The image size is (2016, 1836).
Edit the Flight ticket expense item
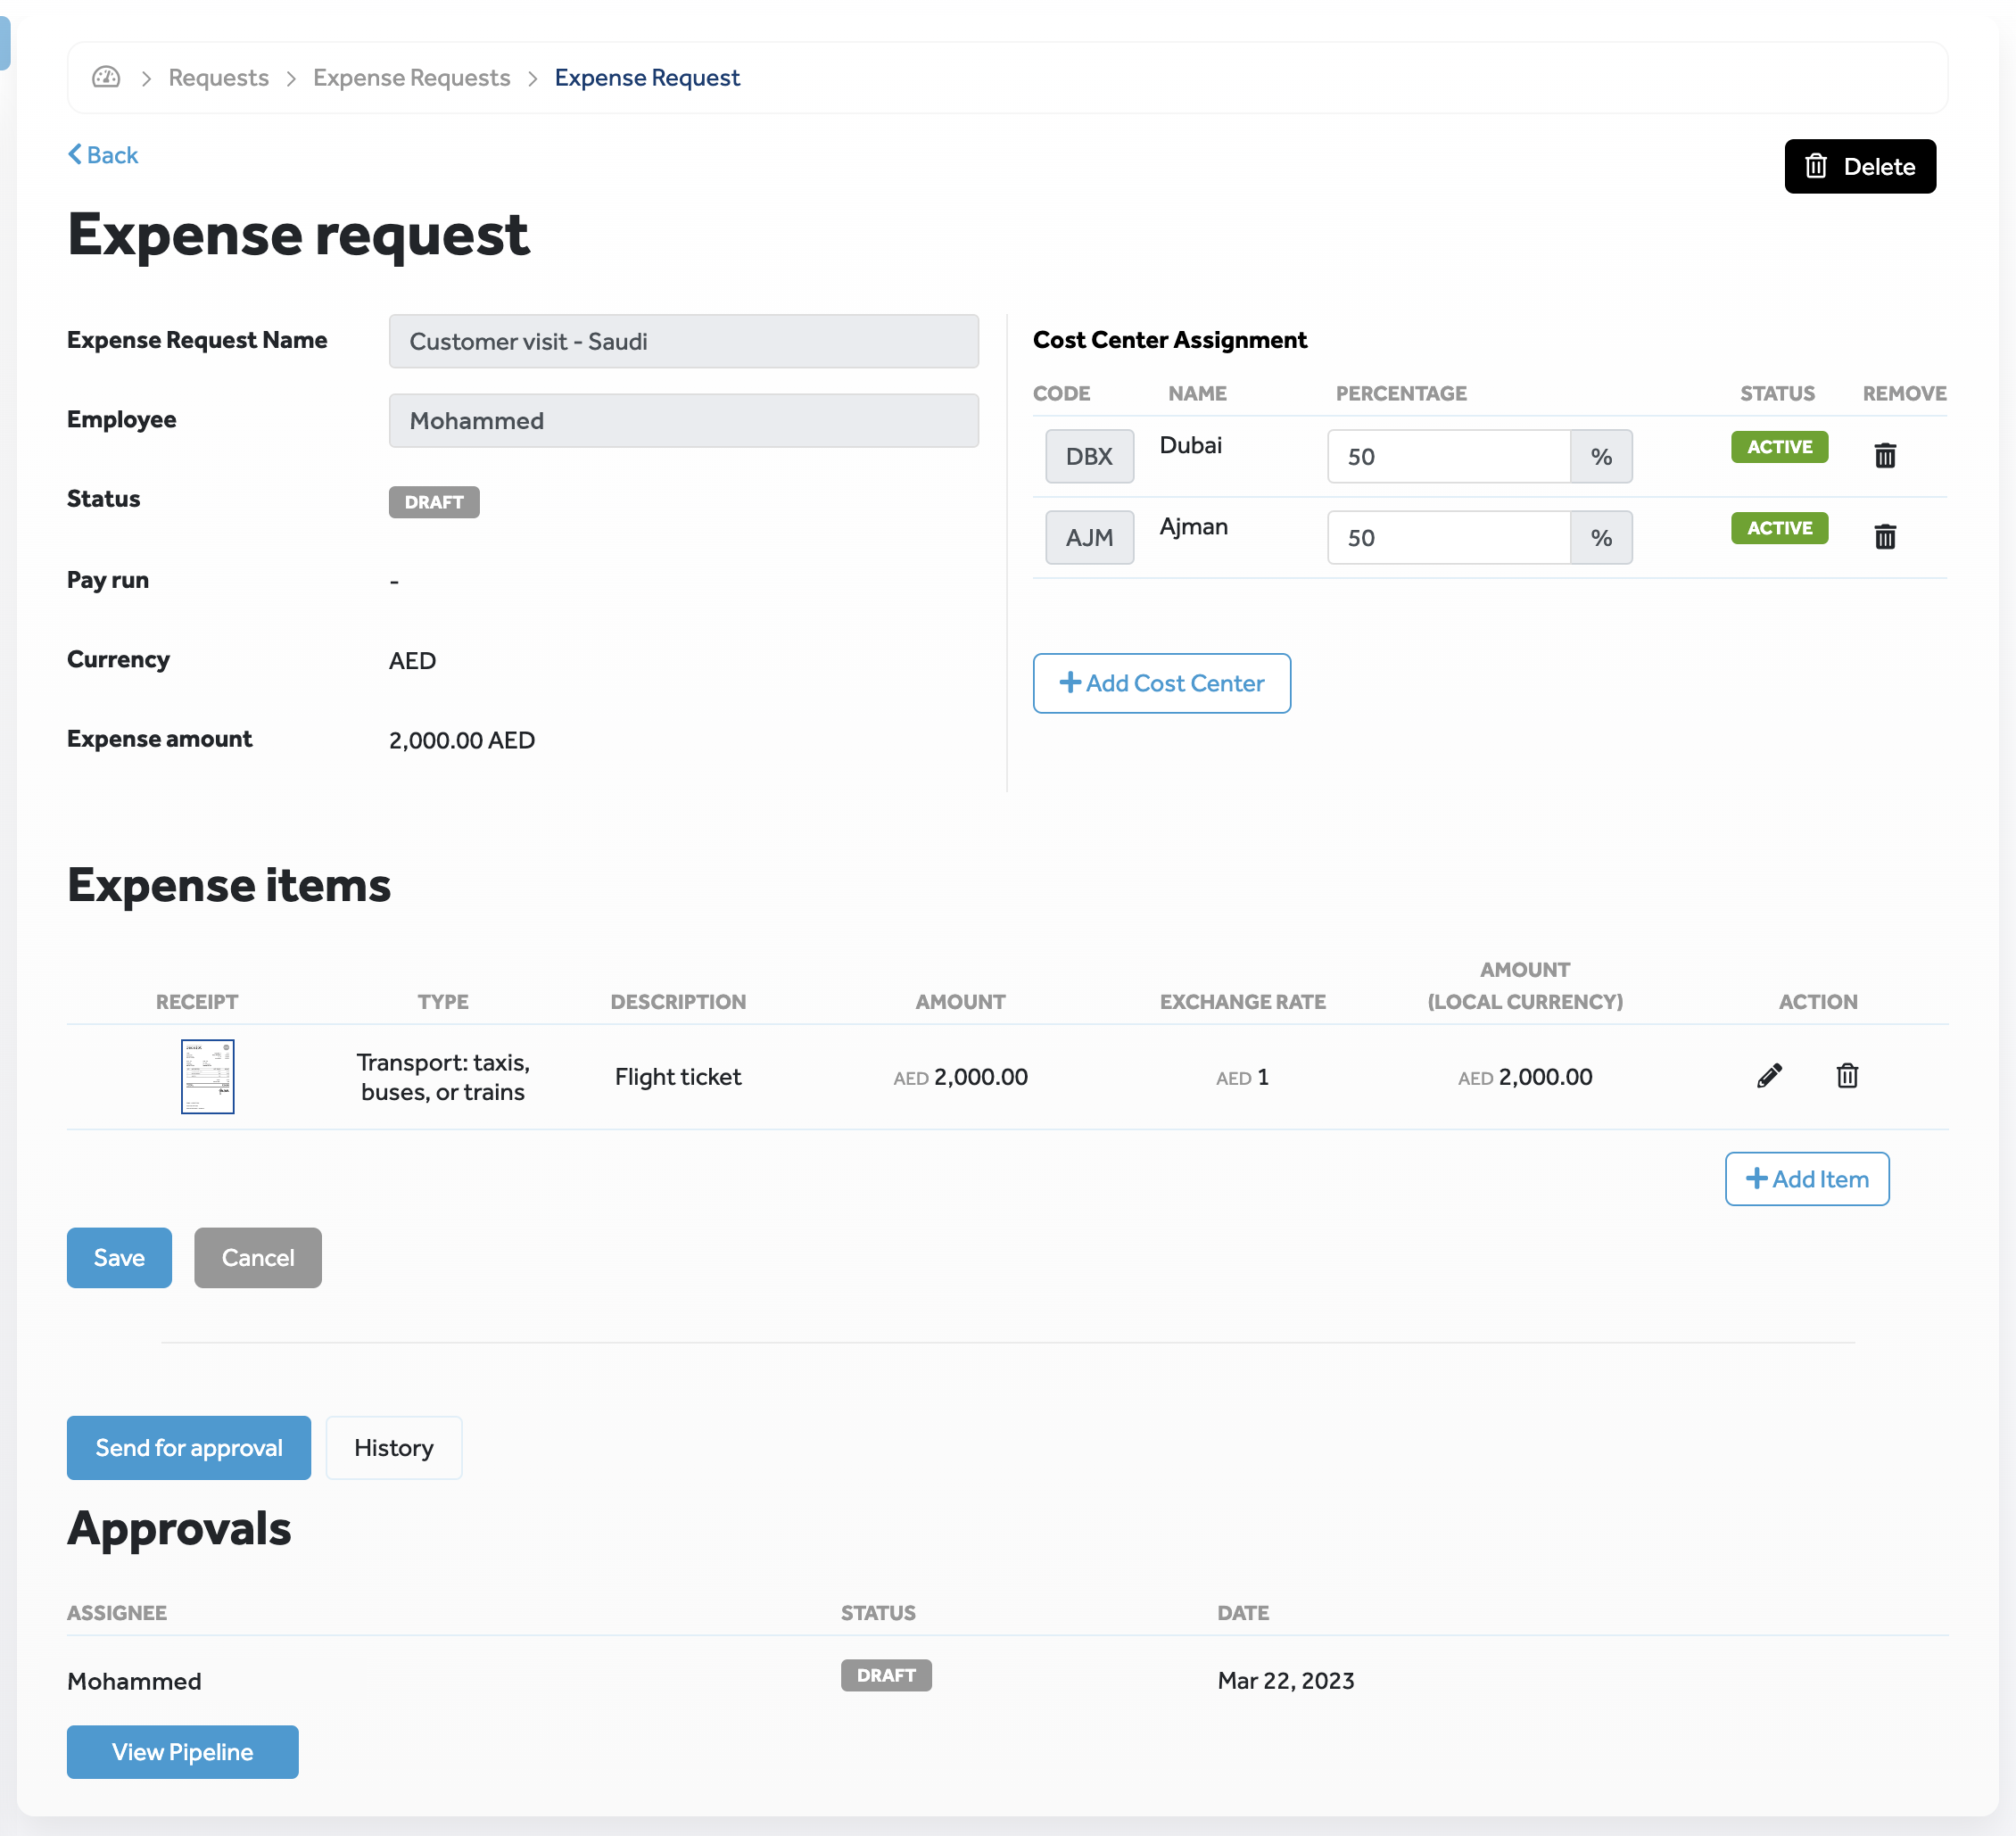pyautogui.click(x=1768, y=1076)
